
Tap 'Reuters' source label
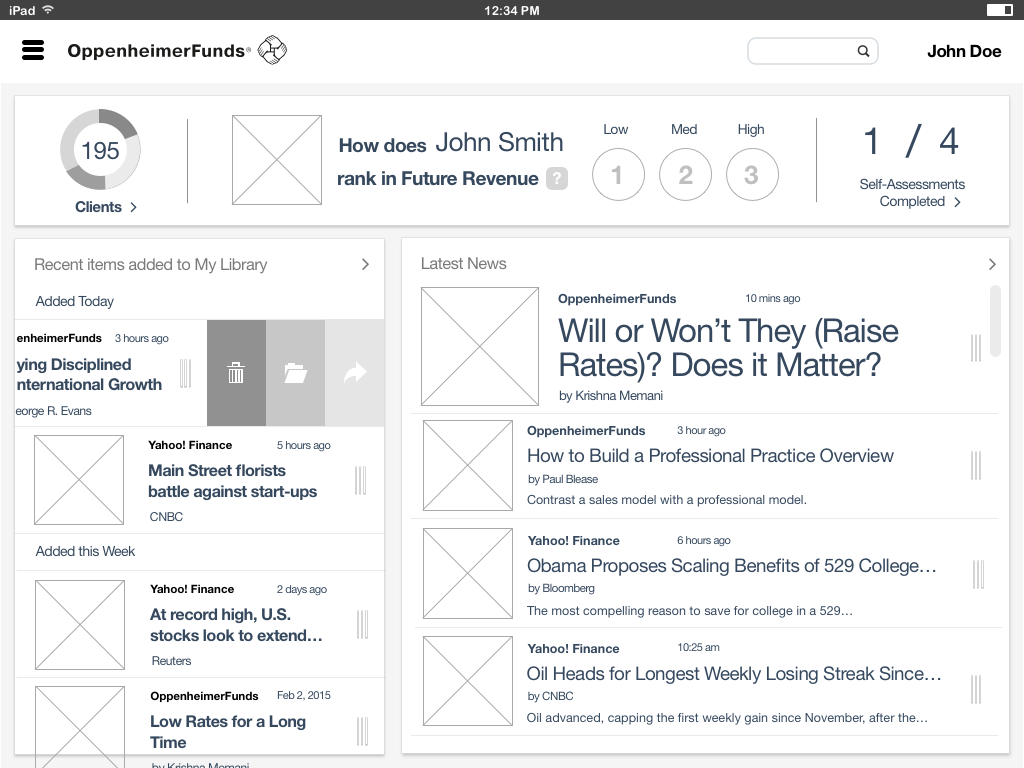(171, 661)
